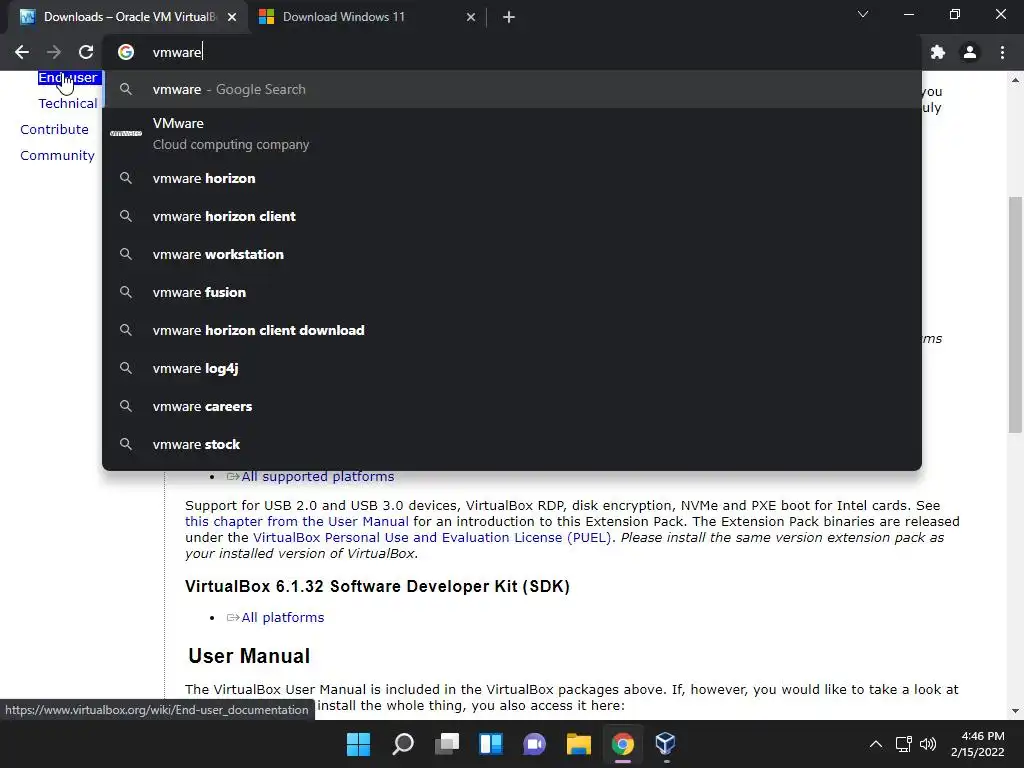Show hidden system tray icons
The height and width of the screenshot is (768, 1024).
tap(876, 744)
